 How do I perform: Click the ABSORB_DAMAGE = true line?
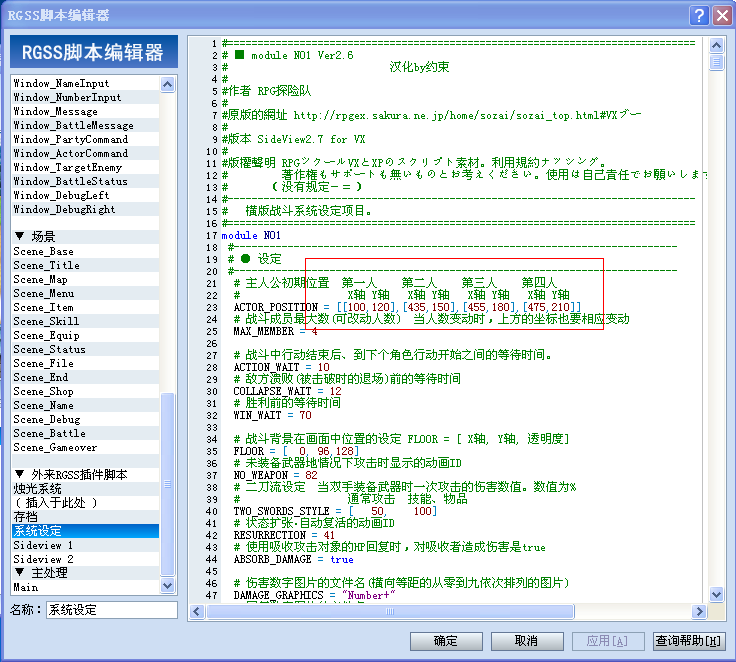click(x=293, y=559)
